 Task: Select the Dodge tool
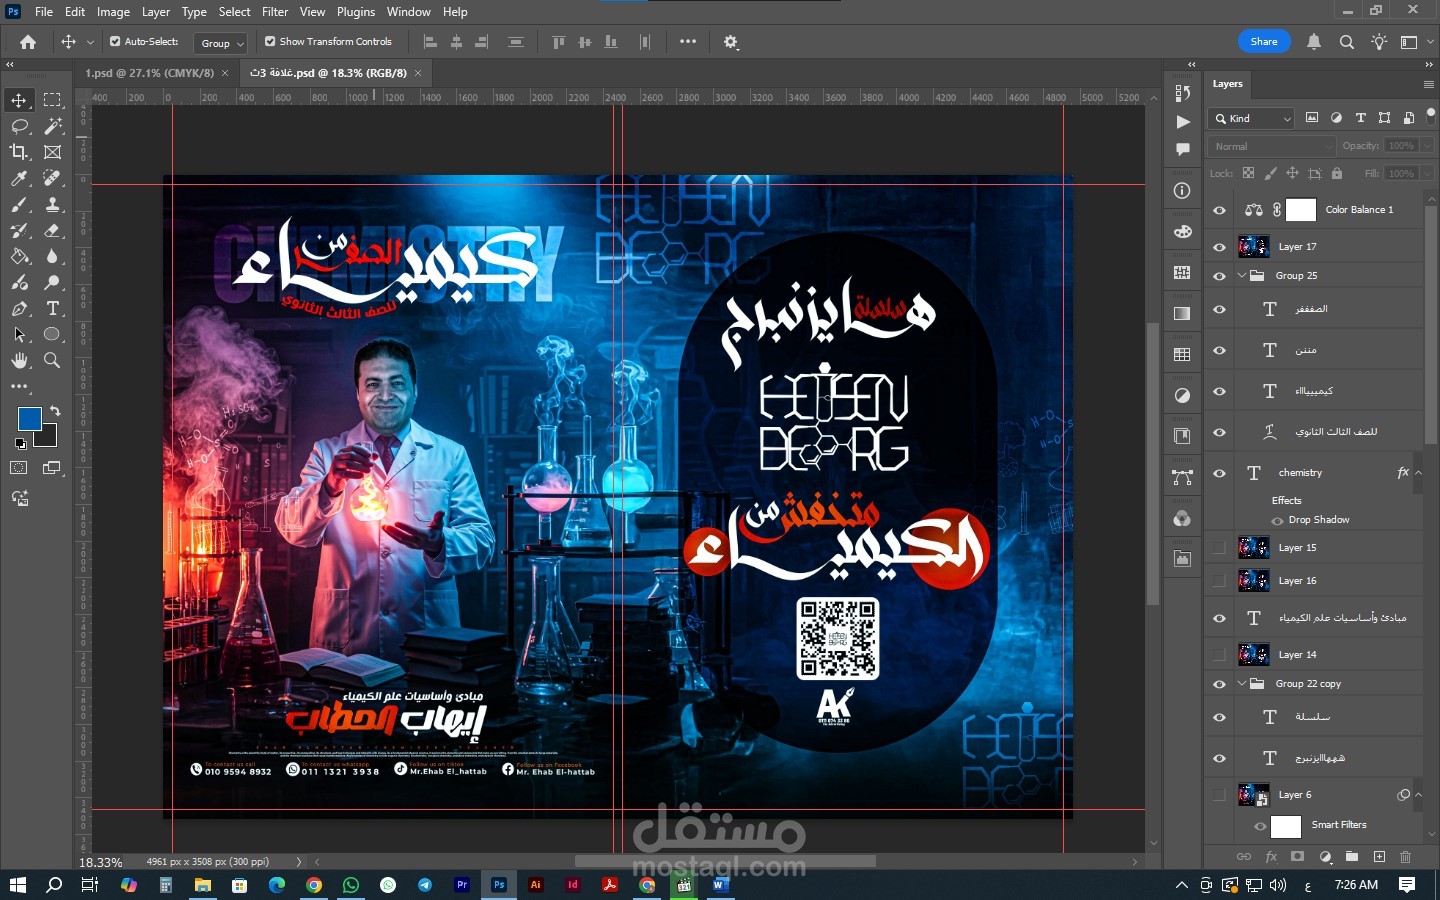click(x=53, y=282)
